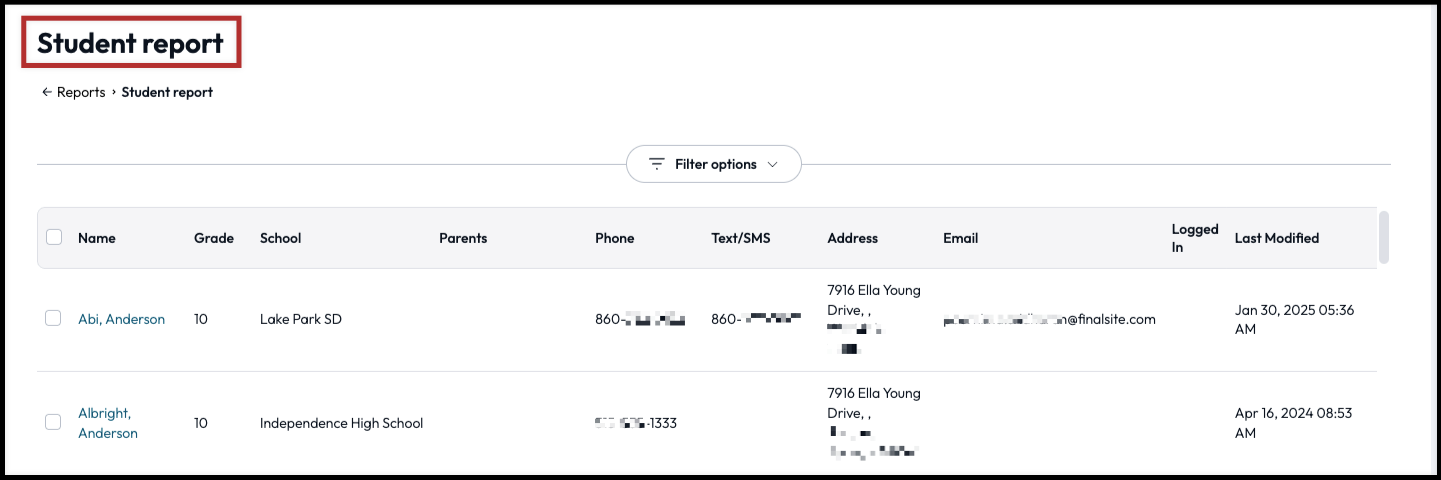Sort by the Grade column header
1441x480 pixels.
pos(214,238)
